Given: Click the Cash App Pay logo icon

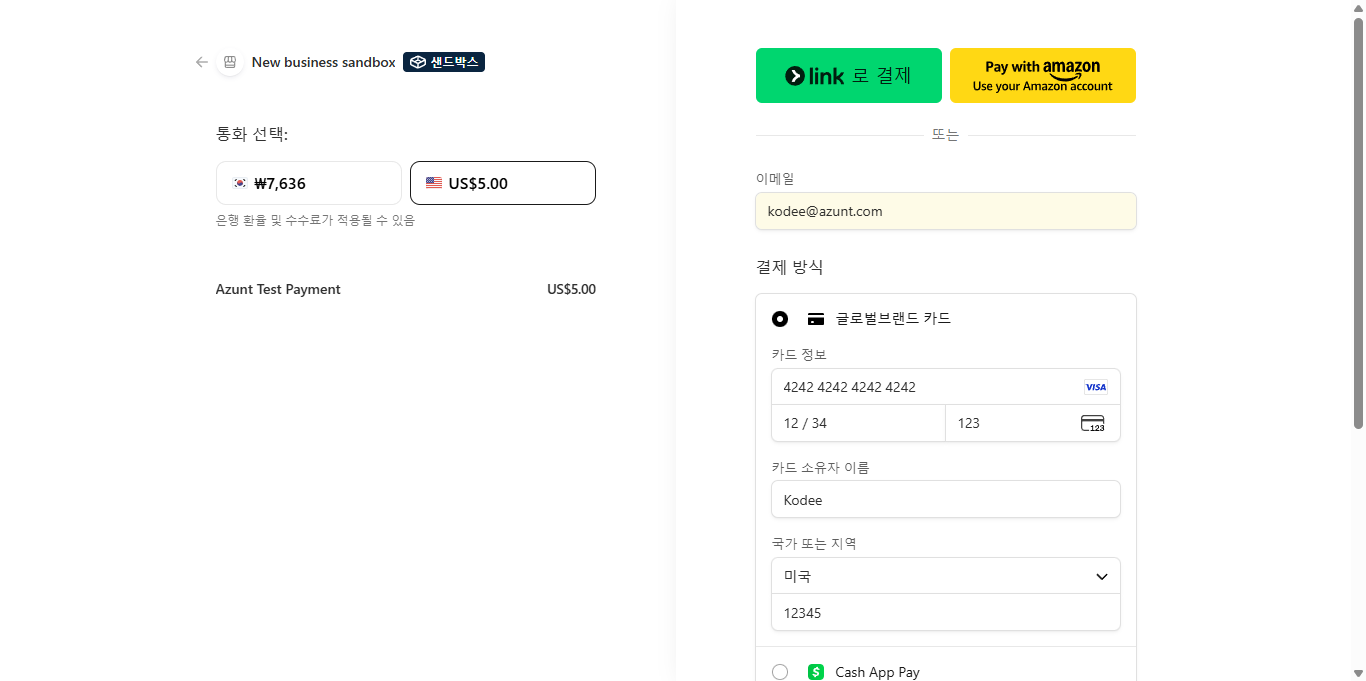Looking at the screenshot, I should click(x=816, y=672).
